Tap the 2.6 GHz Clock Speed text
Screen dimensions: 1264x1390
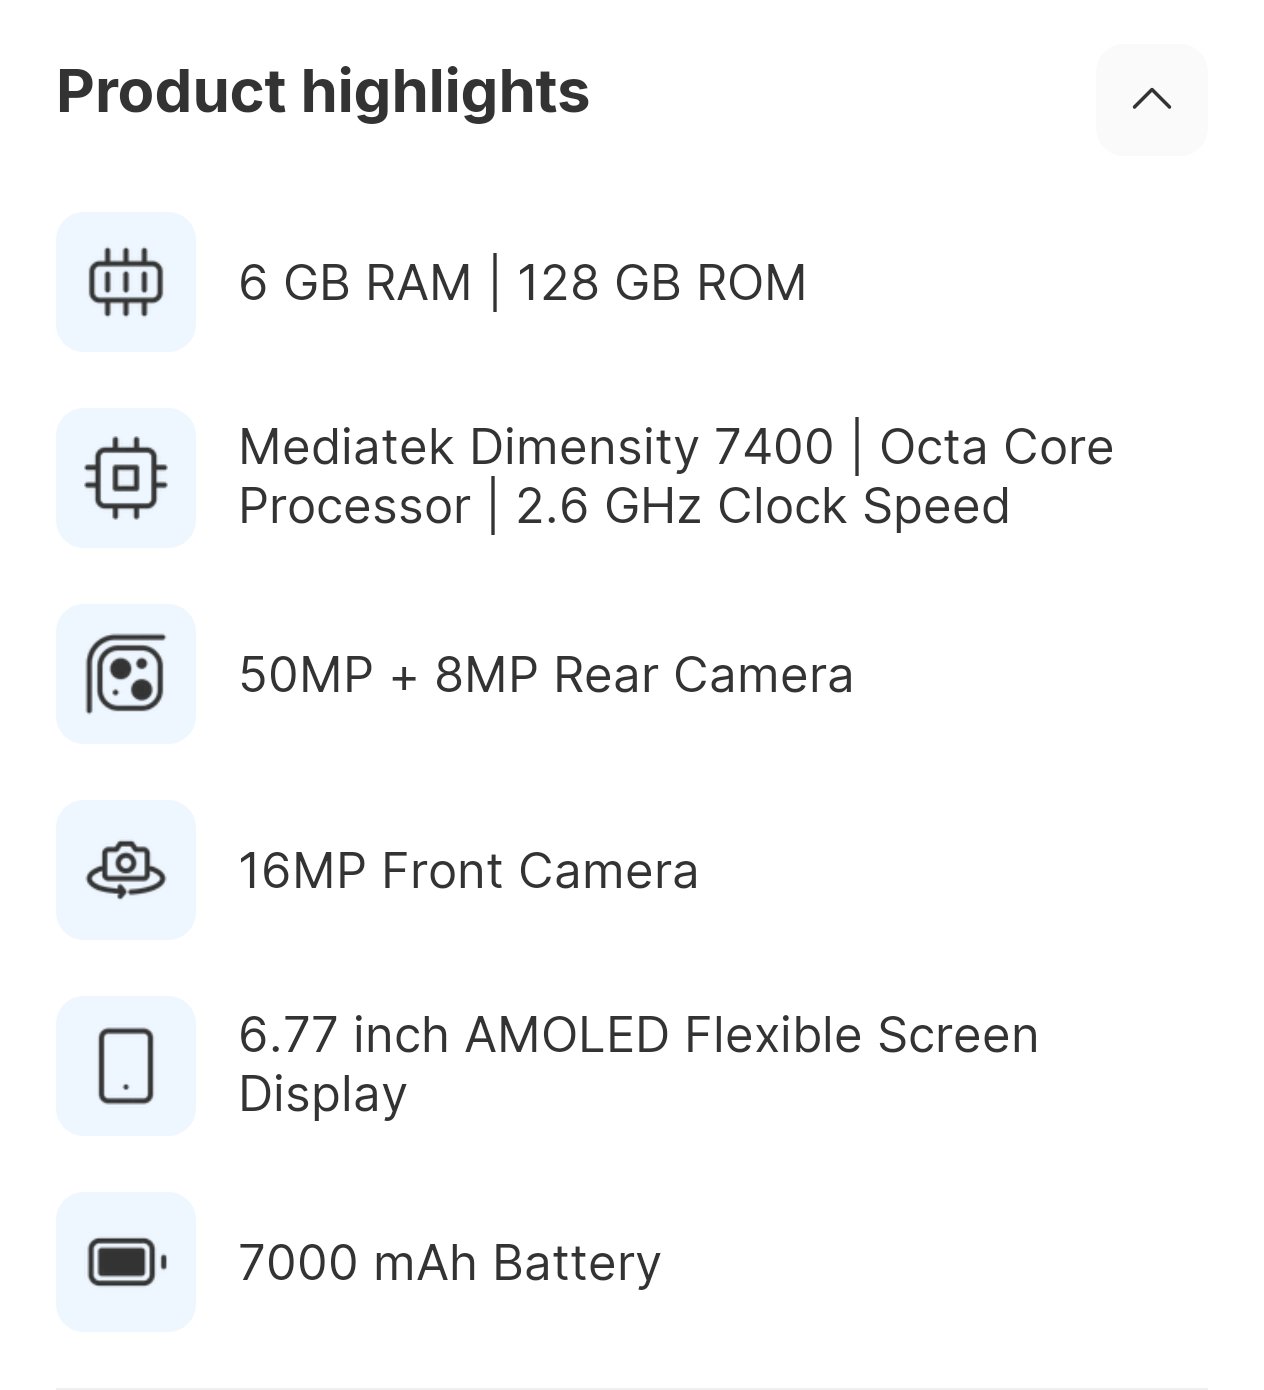[x=762, y=506]
